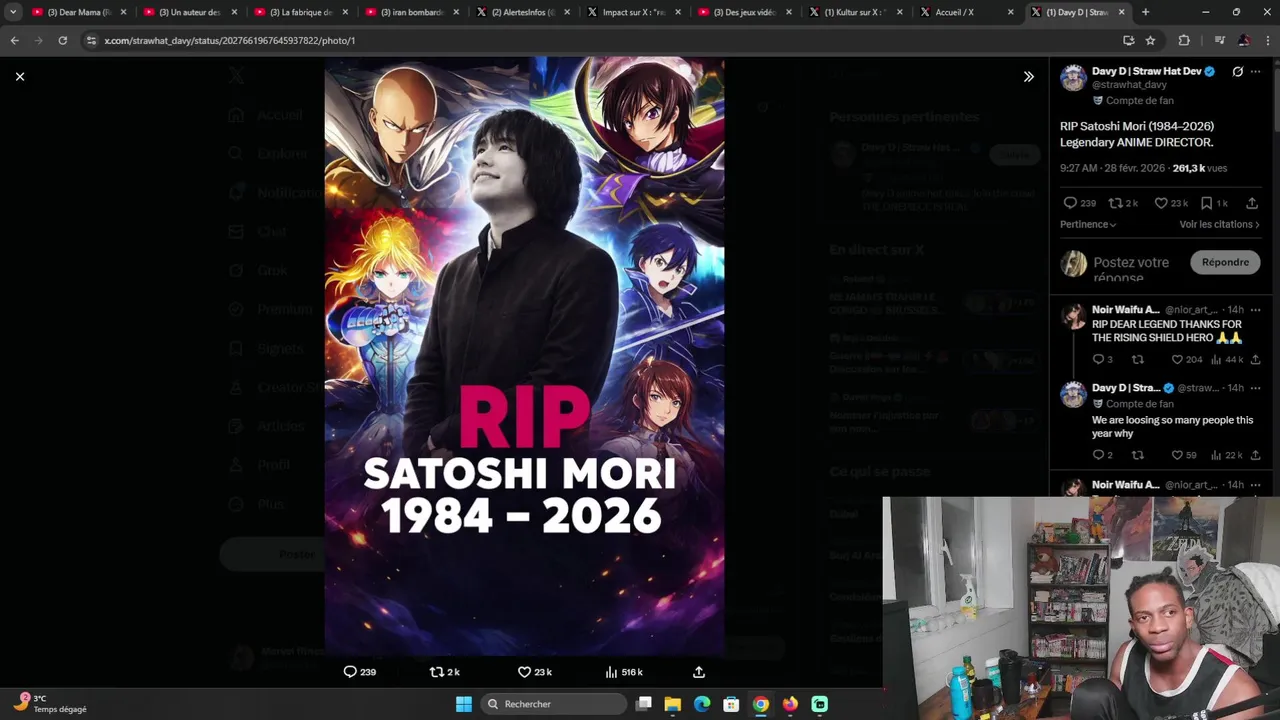The width and height of the screenshot is (1280, 720).
Task: Open Google Chrome from the taskbar
Action: tap(761, 704)
